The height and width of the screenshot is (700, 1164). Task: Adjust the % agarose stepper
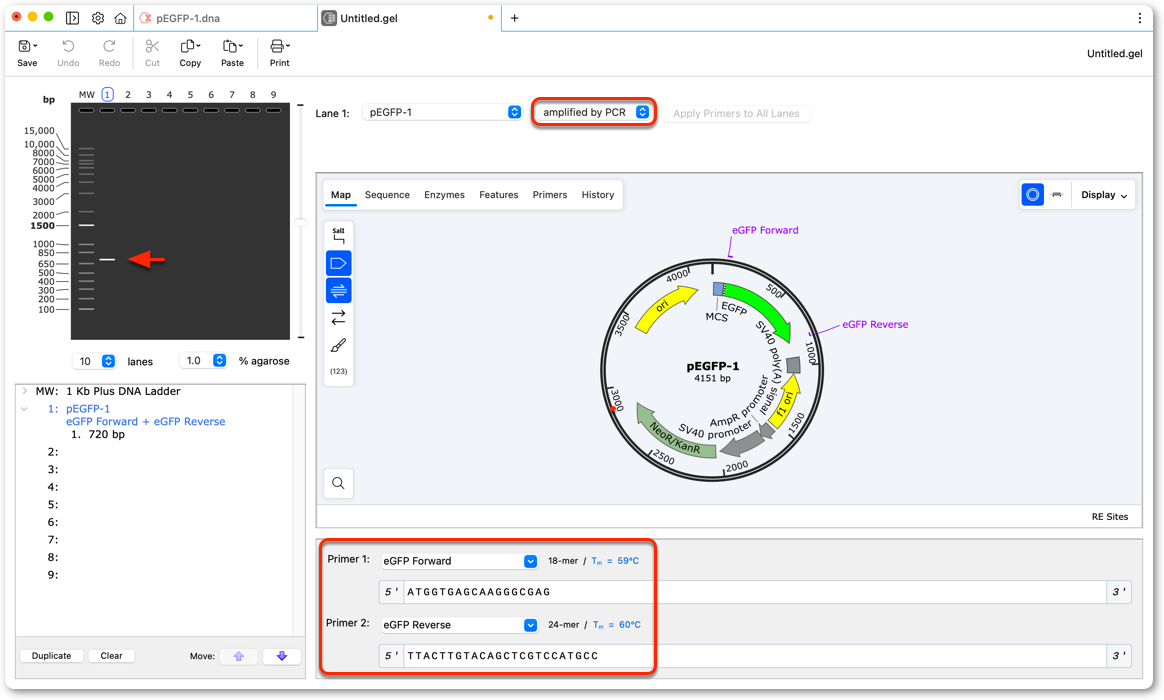point(220,361)
